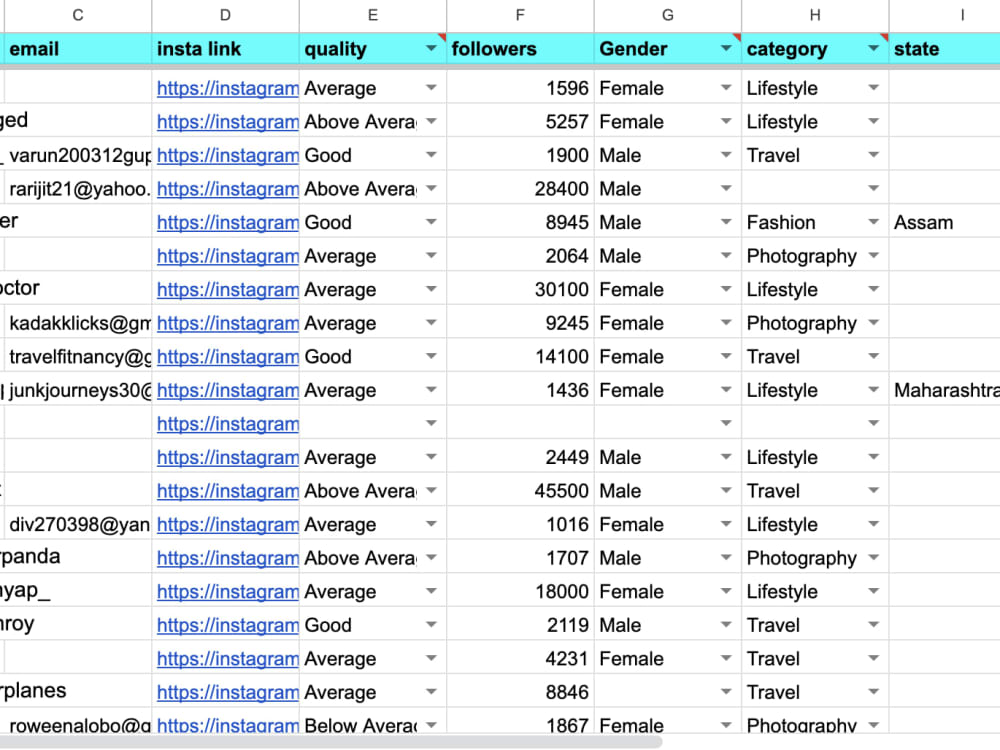Expand Gender dropdown in the 2064 followers row

point(726,256)
